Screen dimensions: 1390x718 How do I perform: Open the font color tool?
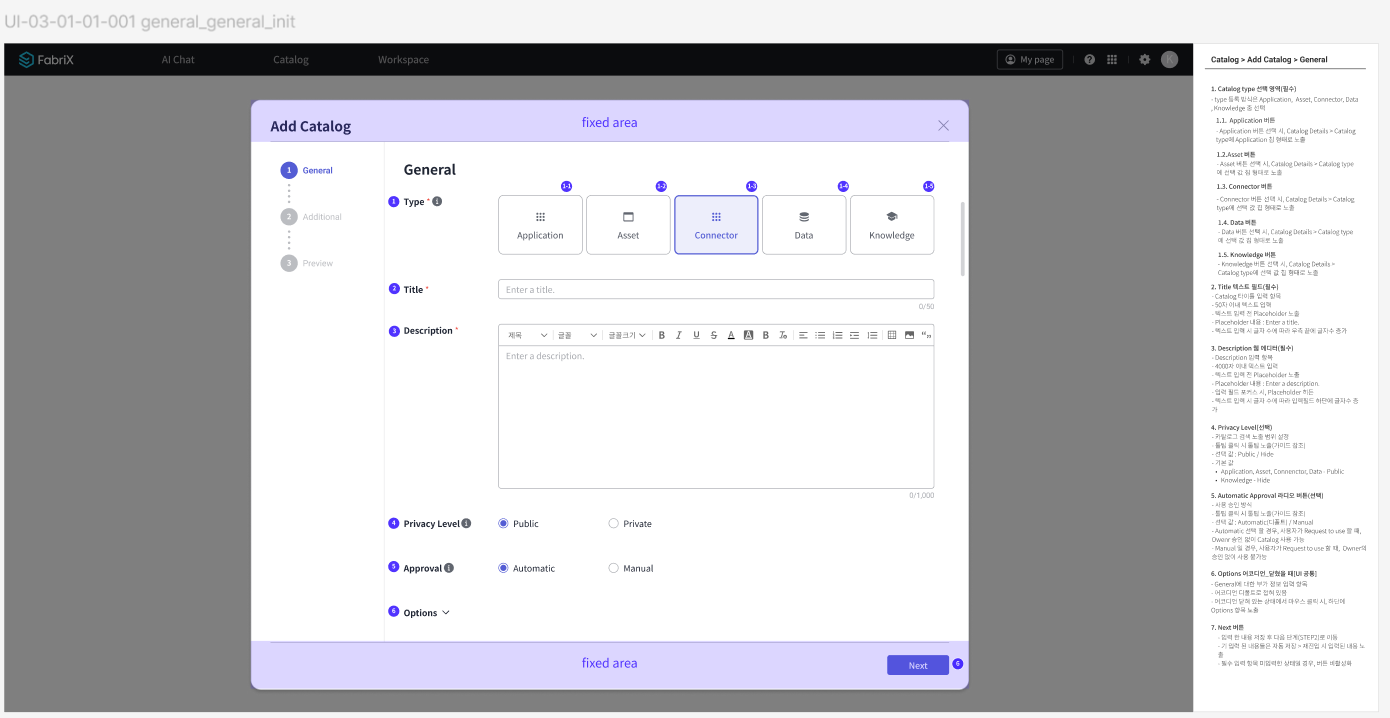(x=731, y=335)
